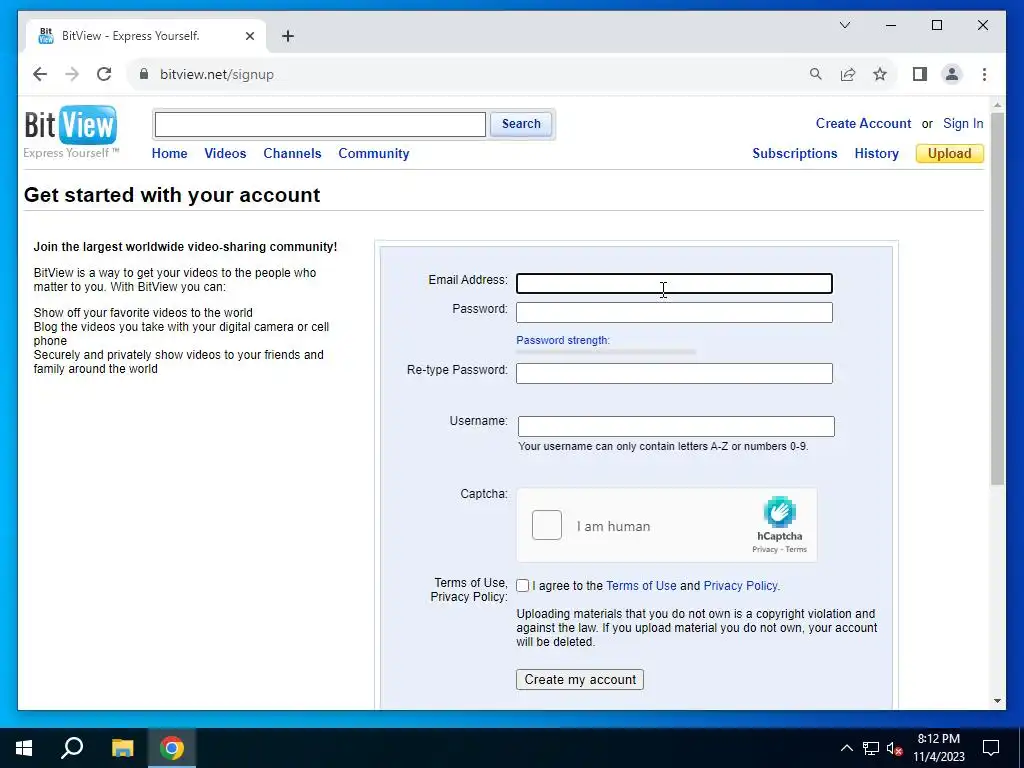Open a new tab with the plus icon
The height and width of the screenshot is (768, 1024).
point(288,36)
